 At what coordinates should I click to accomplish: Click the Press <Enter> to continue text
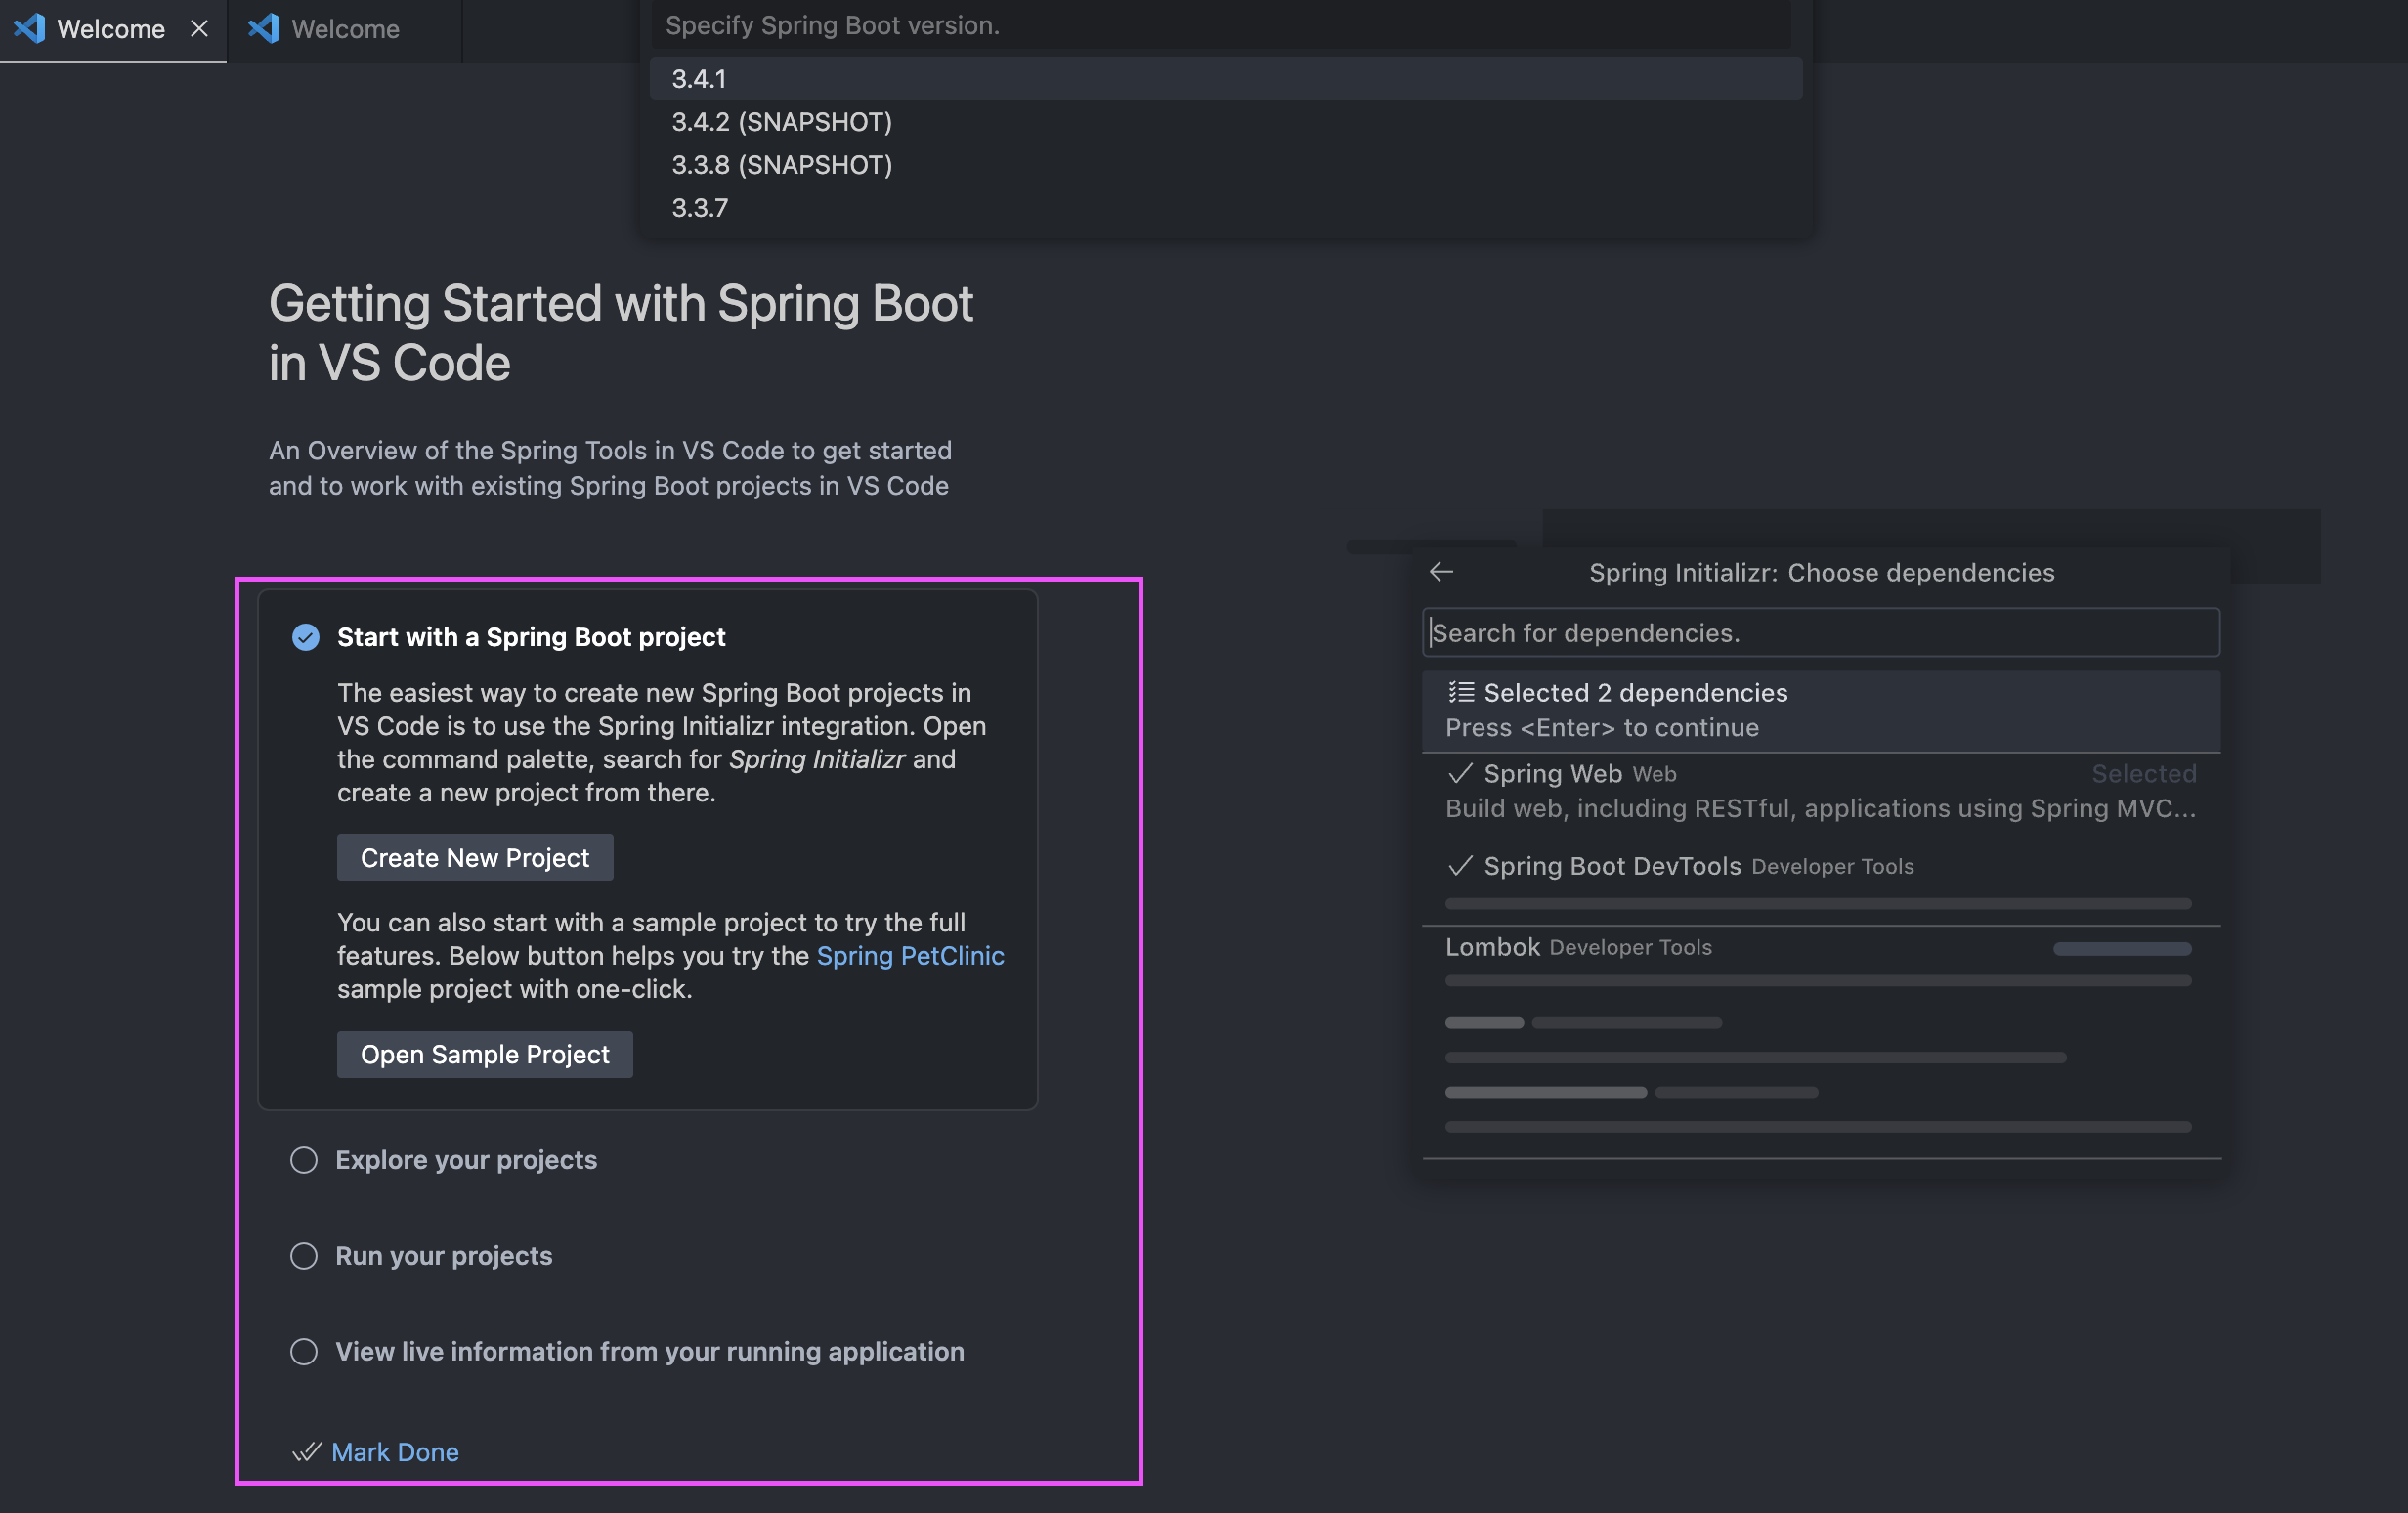coord(1602,728)
